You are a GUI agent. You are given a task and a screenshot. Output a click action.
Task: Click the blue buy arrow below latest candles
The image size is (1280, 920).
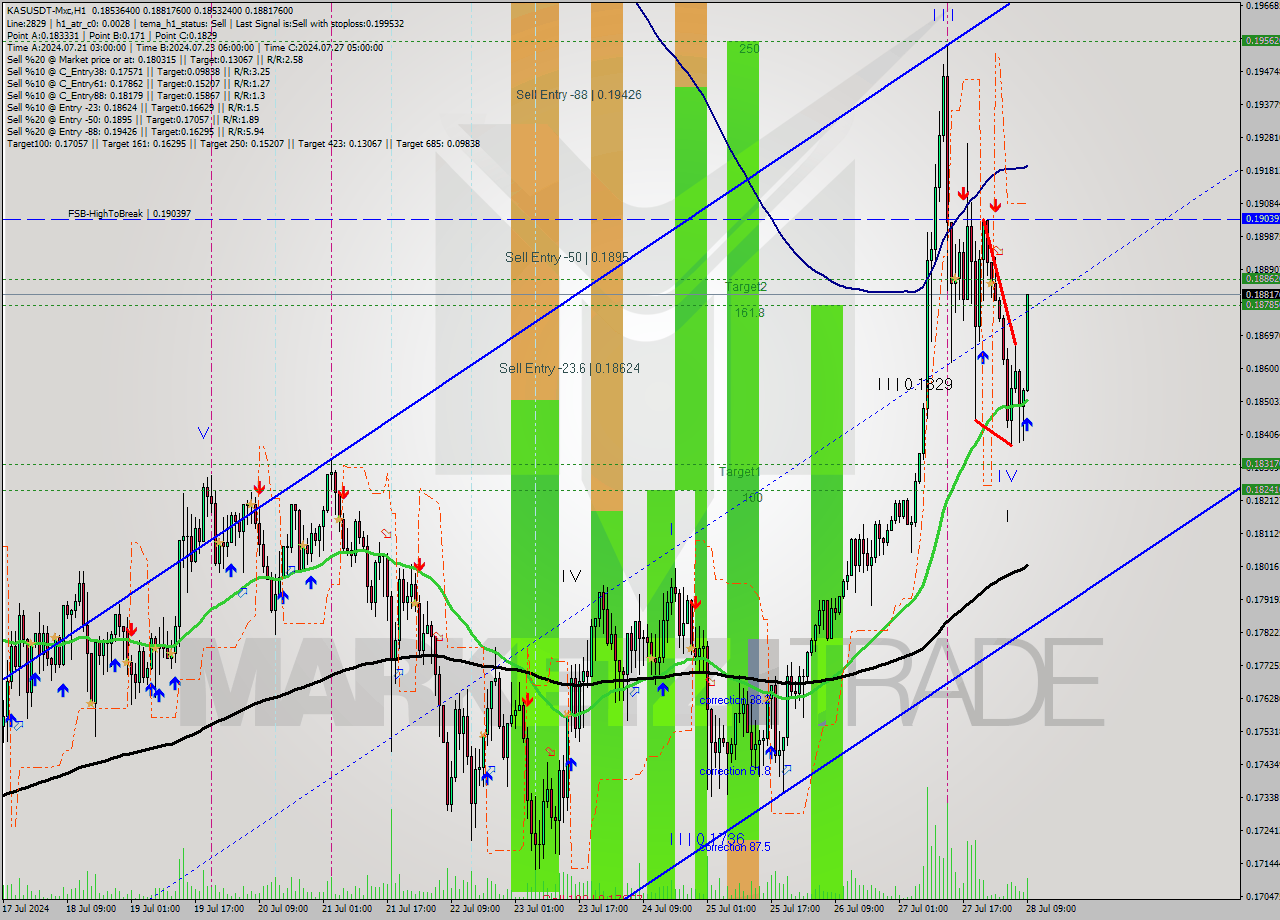point(1027,425)
